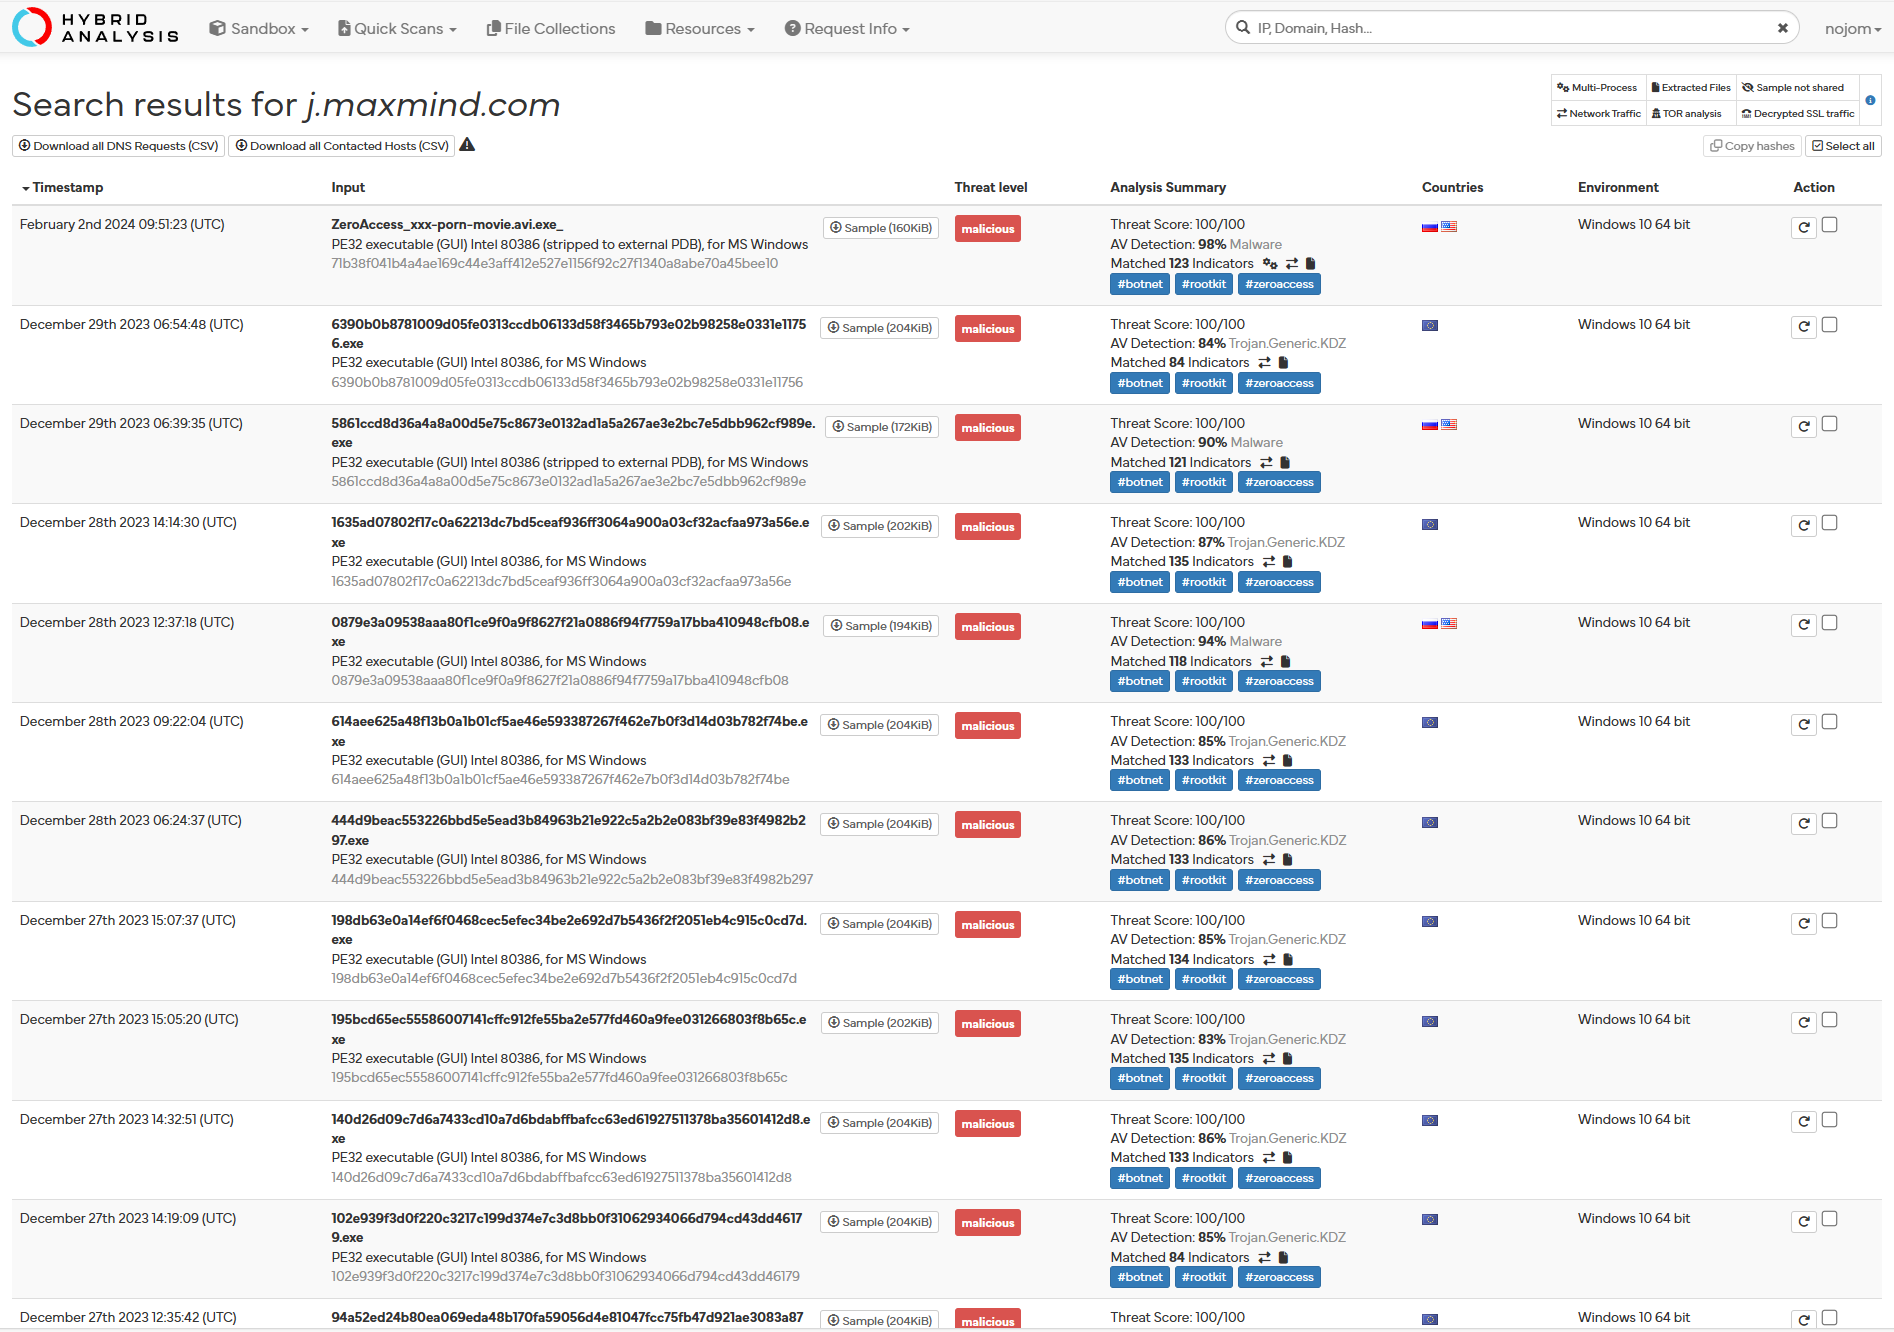Click the Russian flag in the ZeroAccess row
This screenshot has height=1332, width=1894.
[x=1430, y=227]
